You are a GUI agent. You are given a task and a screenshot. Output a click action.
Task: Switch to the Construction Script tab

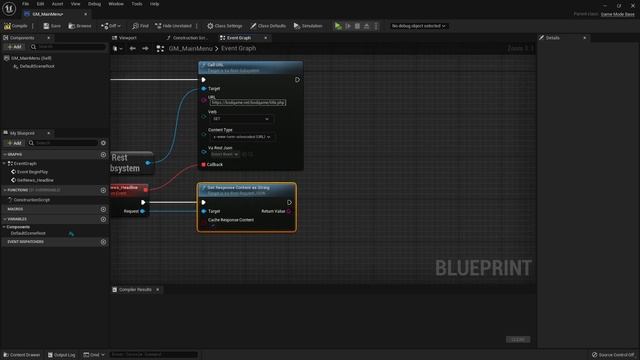[x=187, y=38]
